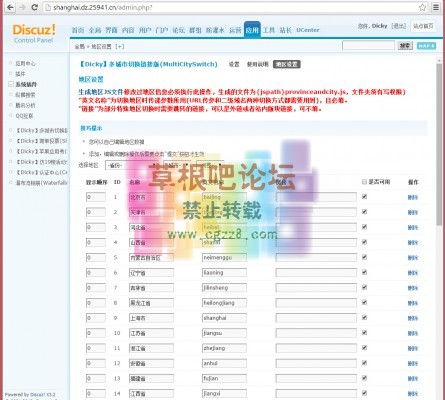Click the English name field containing shanghai

point(224,318)
